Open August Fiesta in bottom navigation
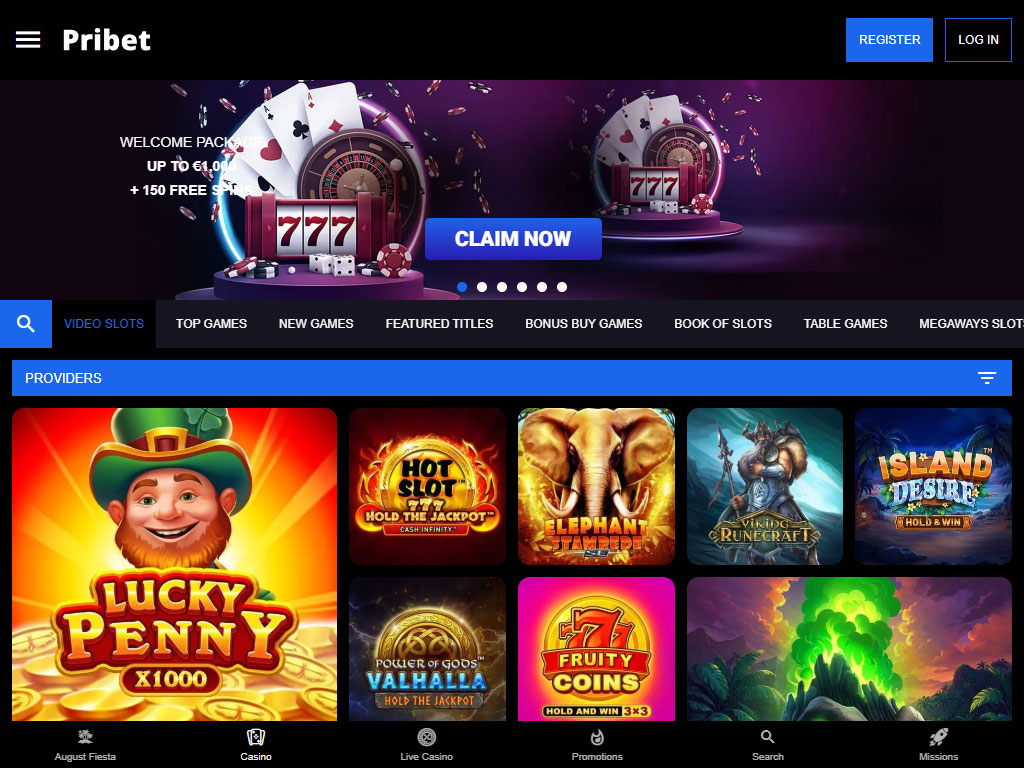Image resolution: width=1024 pixels, height=768 pixels. tap(85, 744)
